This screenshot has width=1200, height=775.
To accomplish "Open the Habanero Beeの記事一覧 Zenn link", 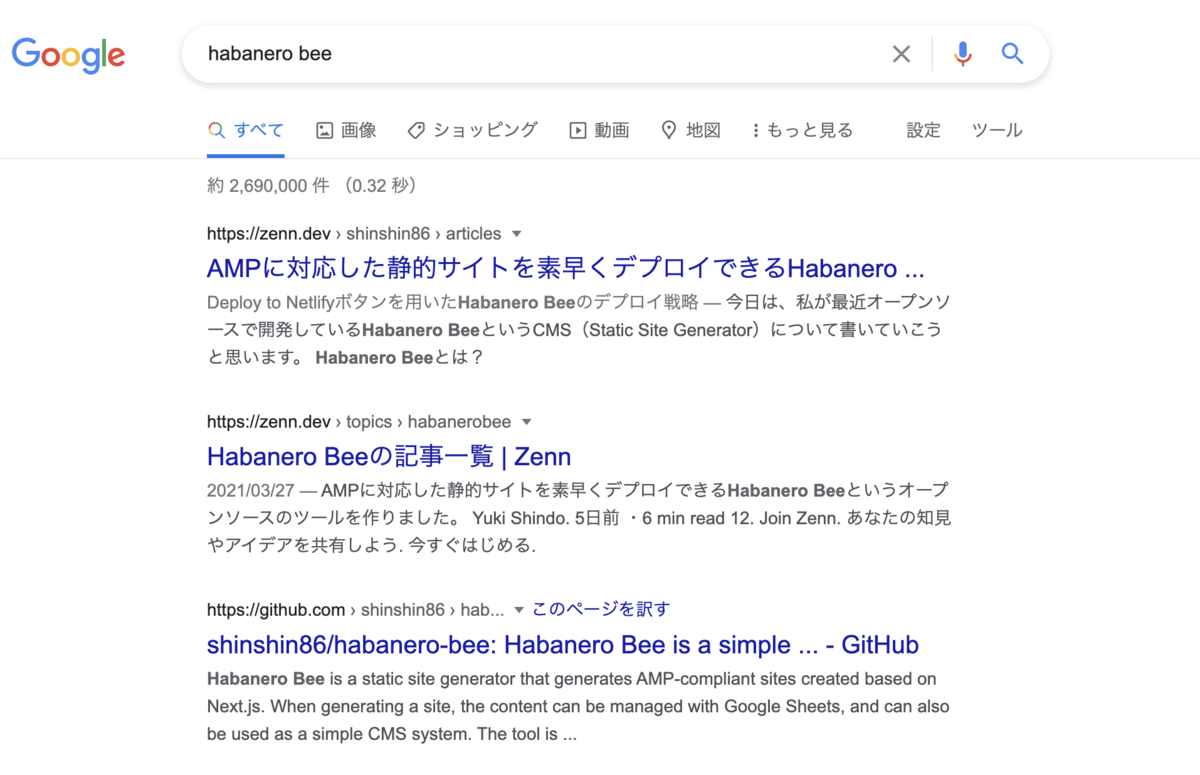I will pos(388,456).
